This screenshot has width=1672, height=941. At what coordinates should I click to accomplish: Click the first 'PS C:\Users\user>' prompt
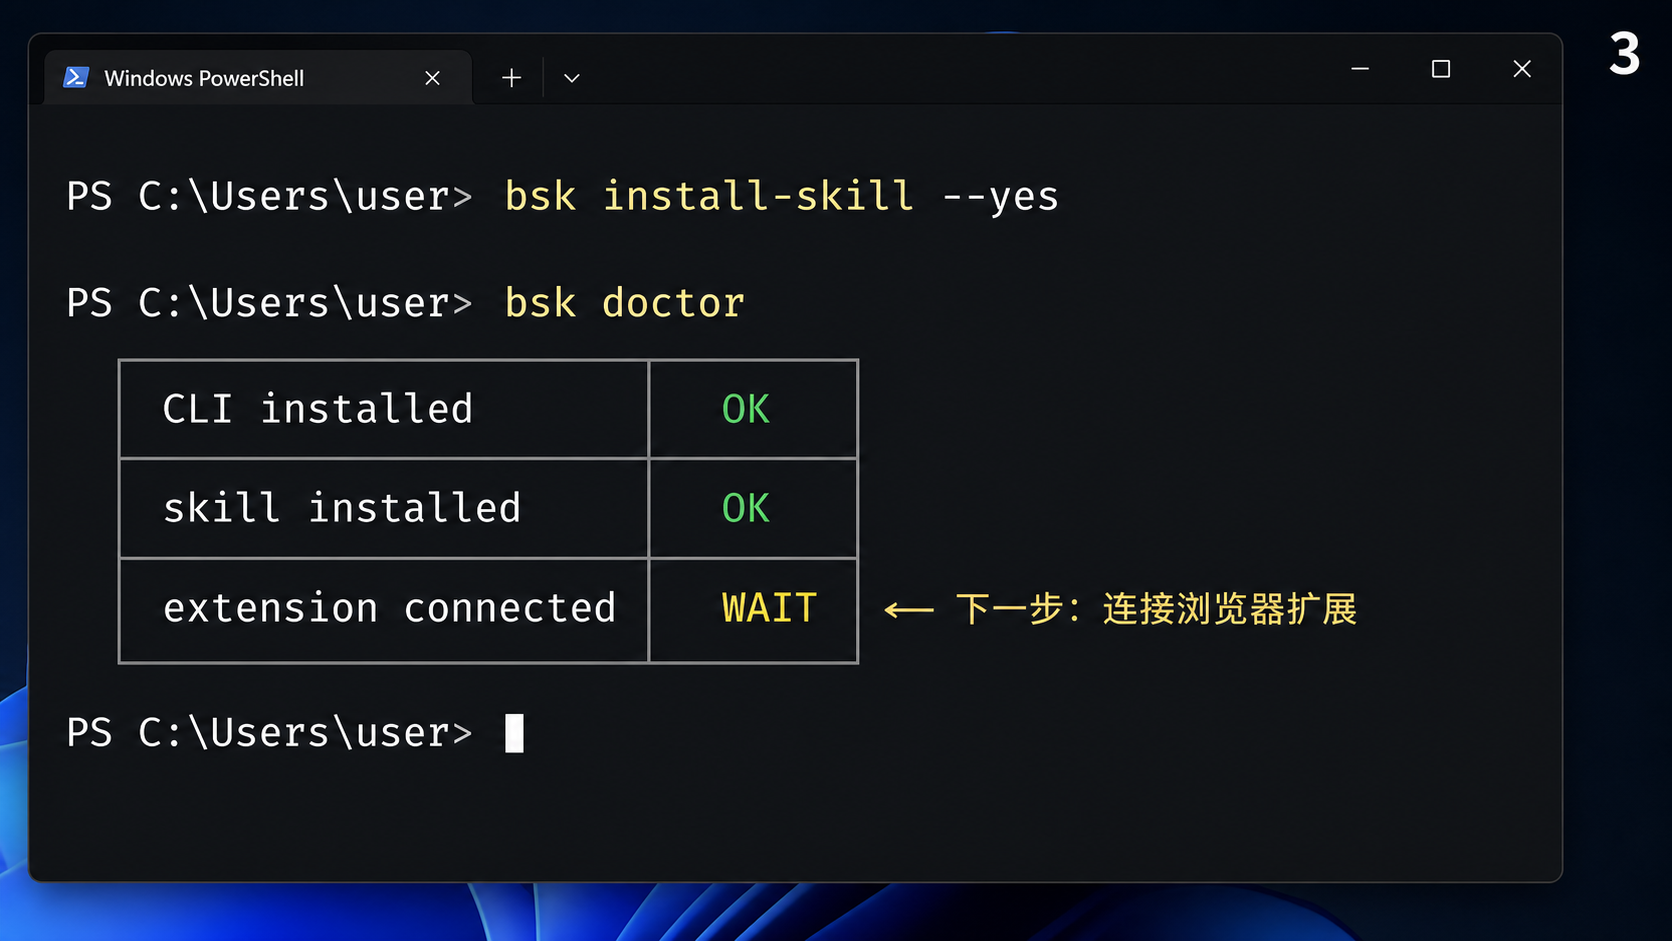(269, 196)
